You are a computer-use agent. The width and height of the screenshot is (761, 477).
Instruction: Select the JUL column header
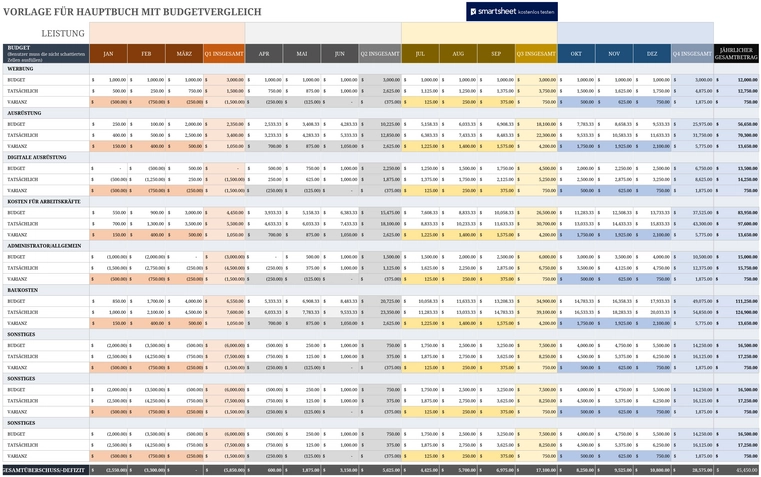pyautogui.click(x=420, y=54)
